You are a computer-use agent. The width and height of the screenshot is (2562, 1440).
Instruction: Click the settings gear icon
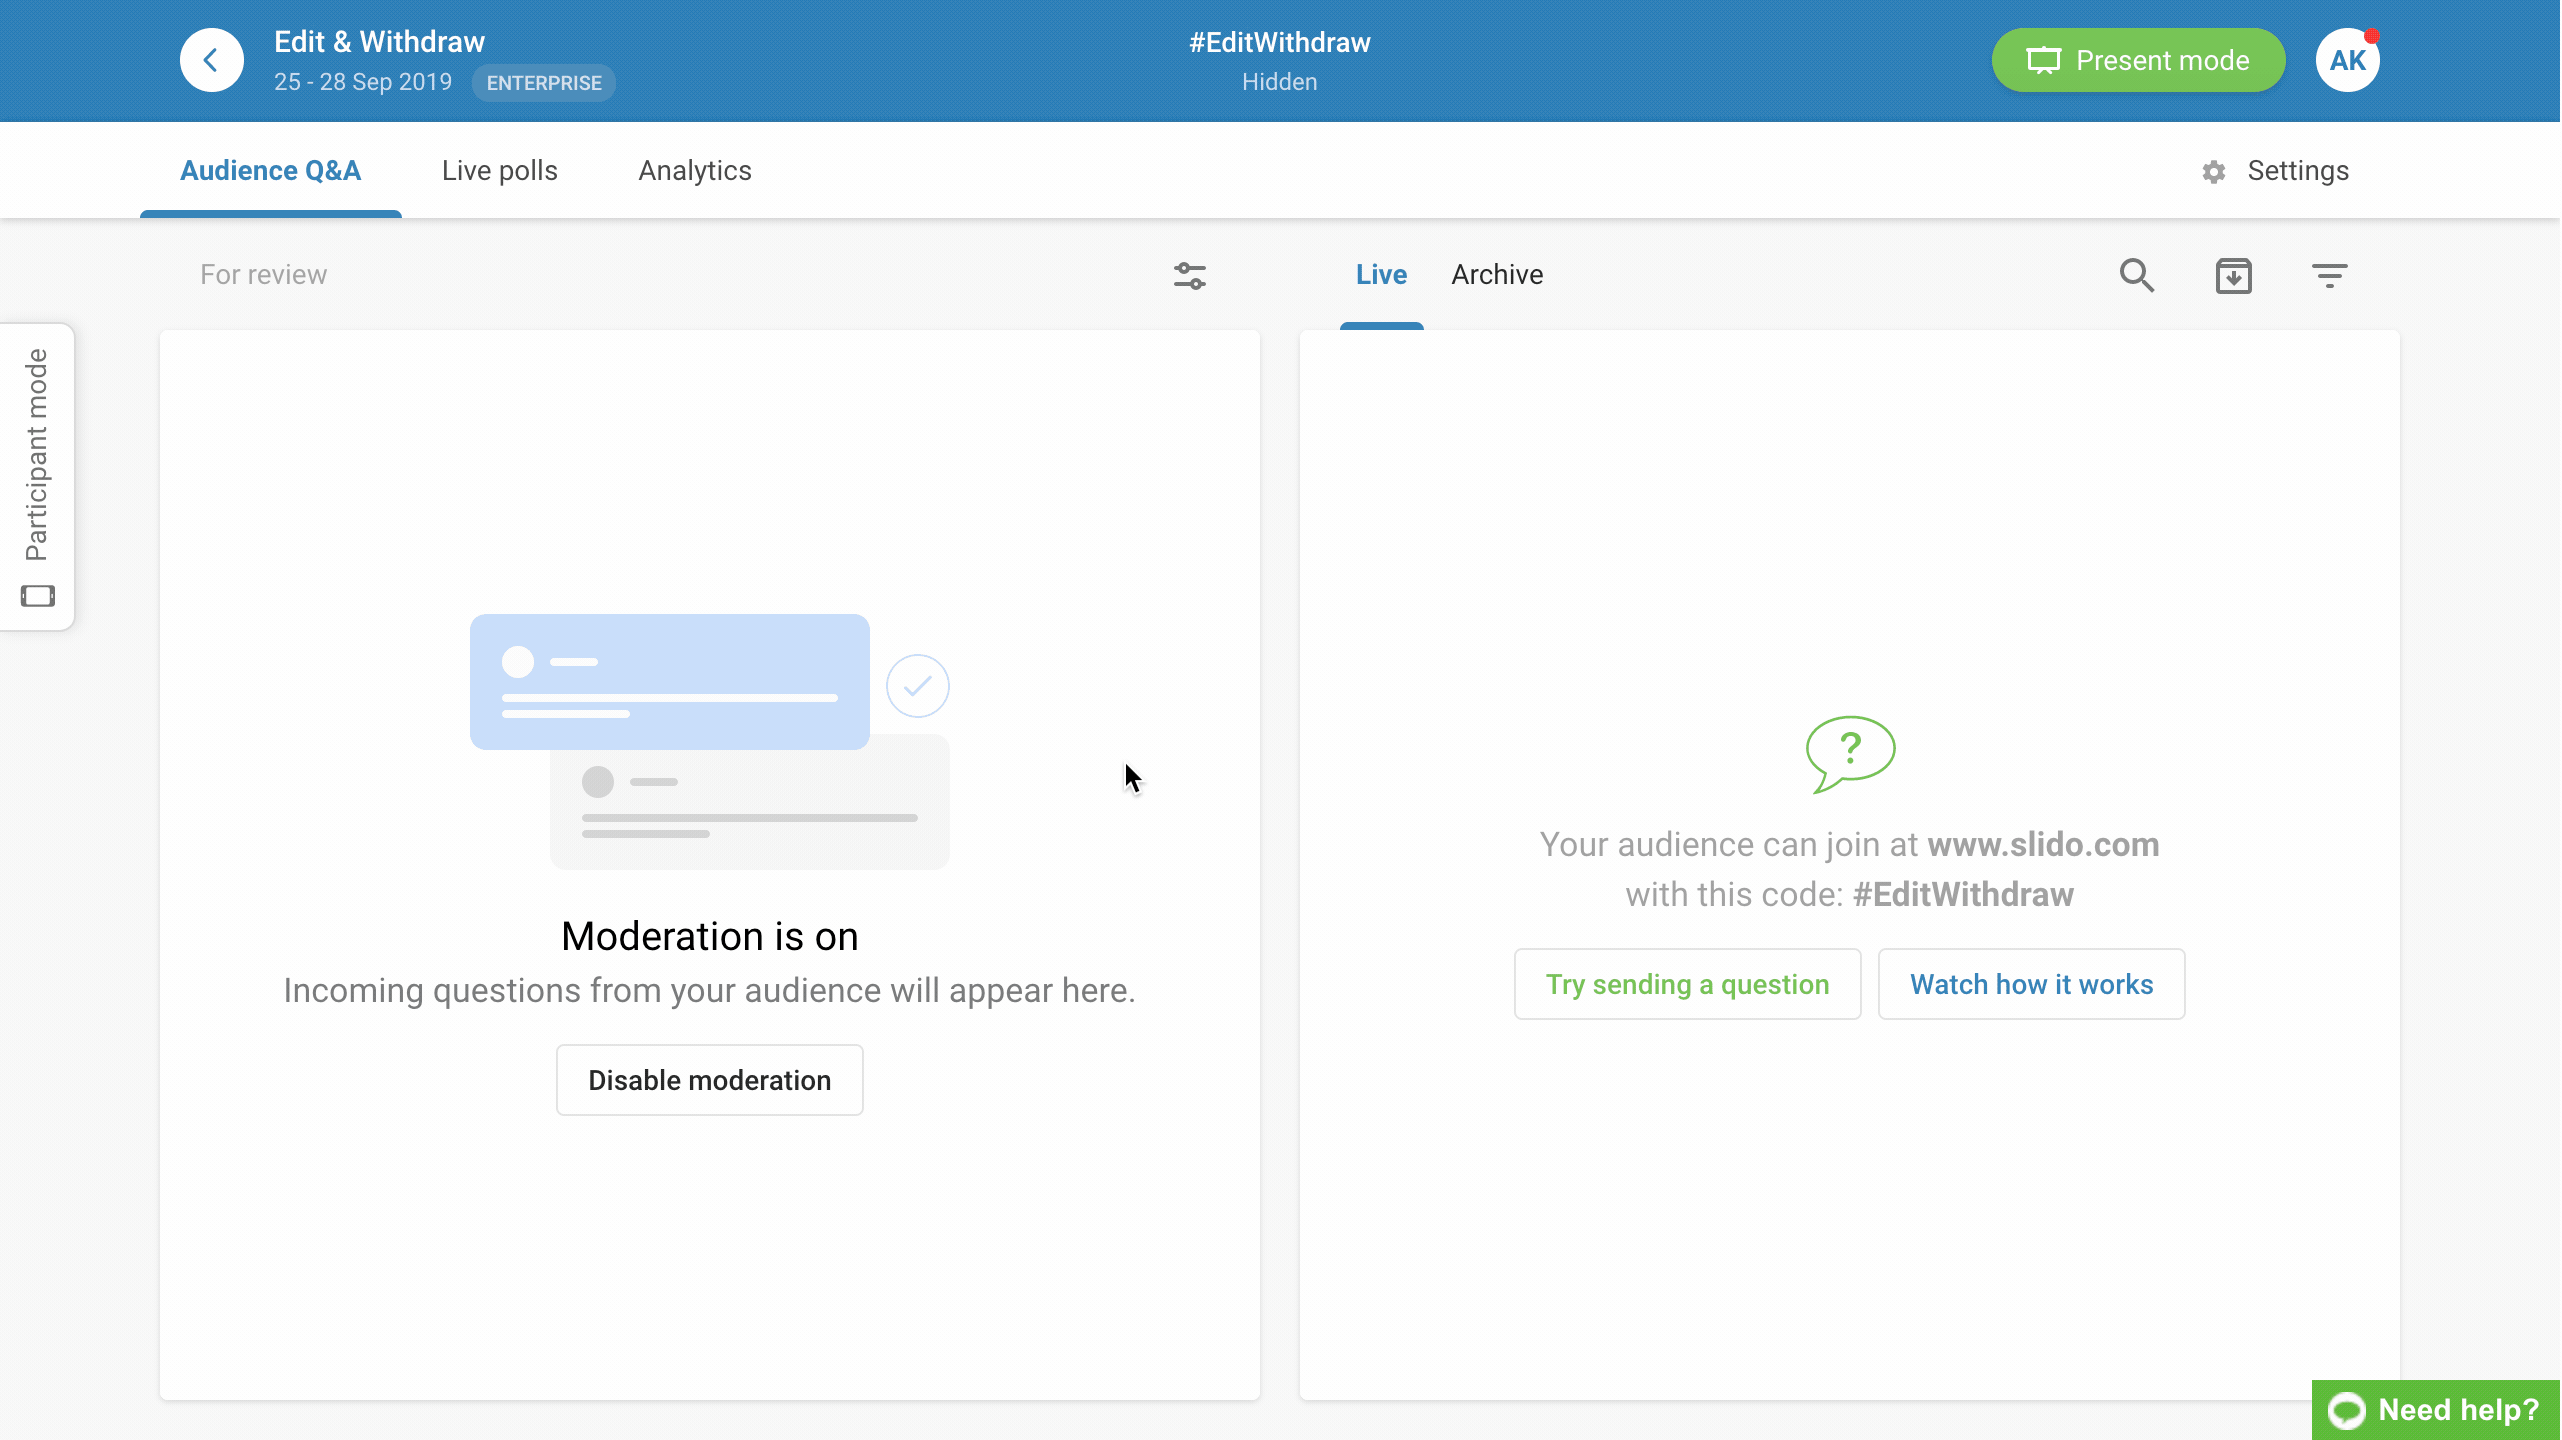(x=2214, y=172)
